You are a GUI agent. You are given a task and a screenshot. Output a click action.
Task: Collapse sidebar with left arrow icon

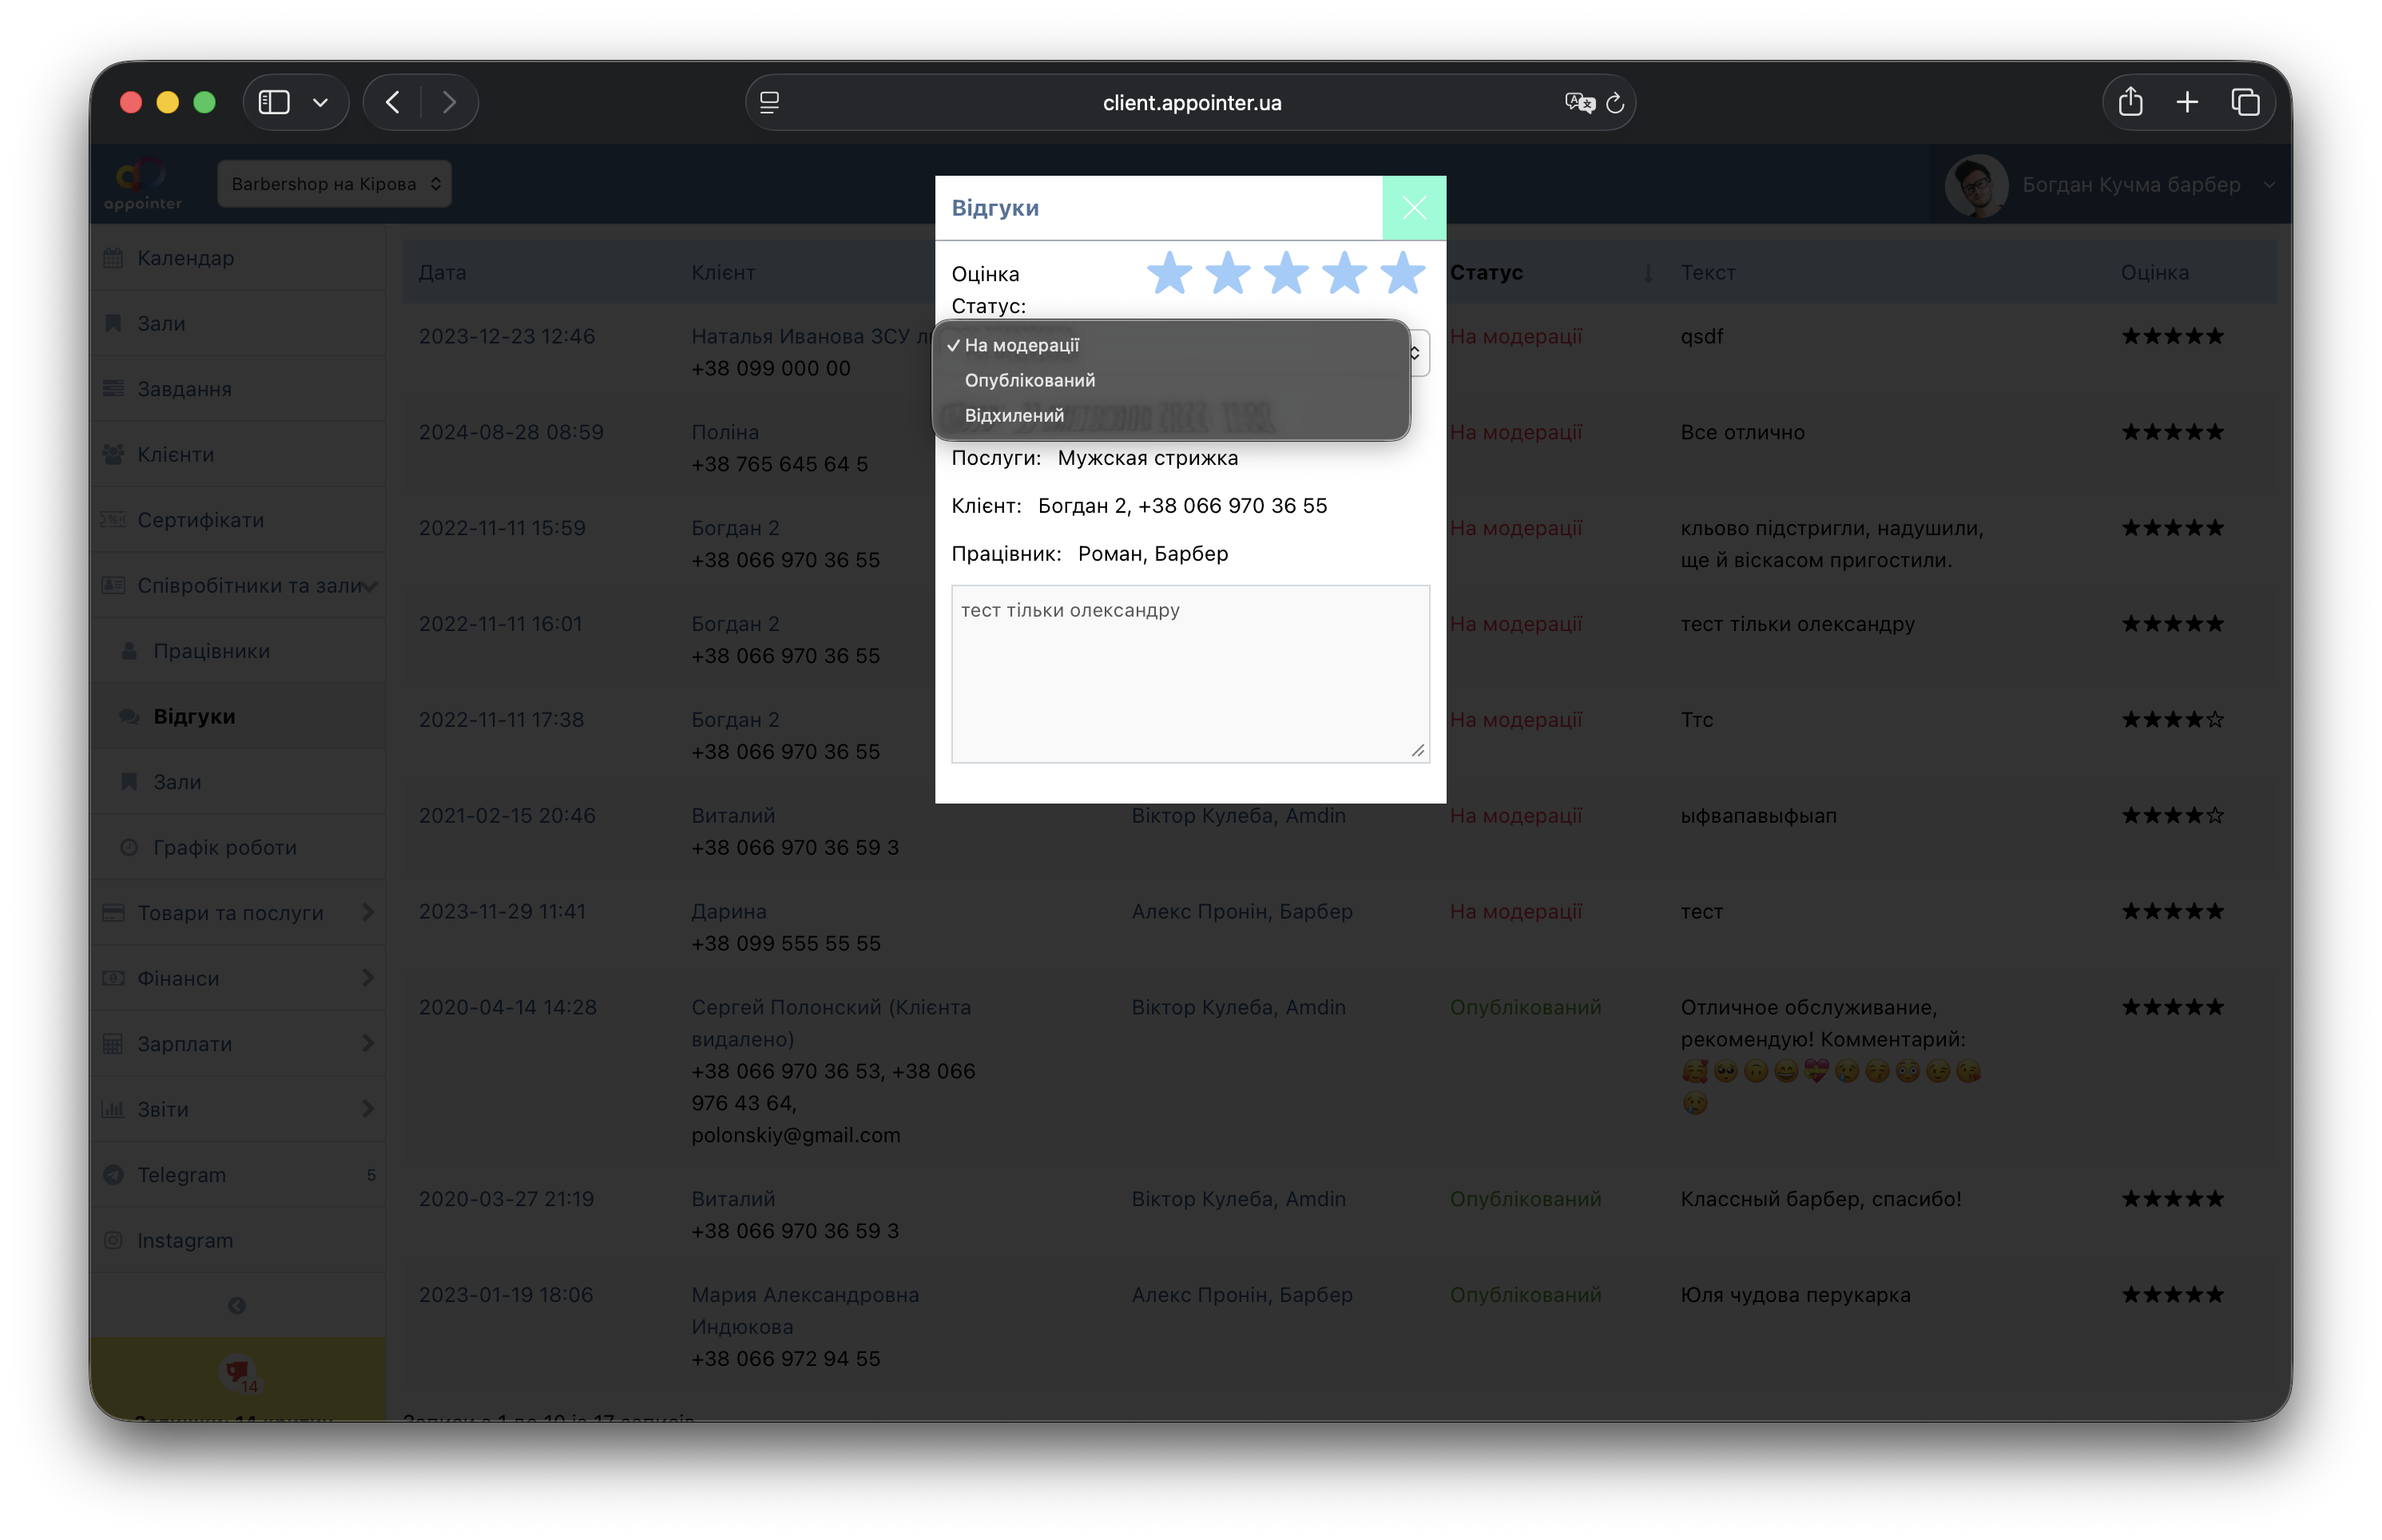tap(237, 1305)
